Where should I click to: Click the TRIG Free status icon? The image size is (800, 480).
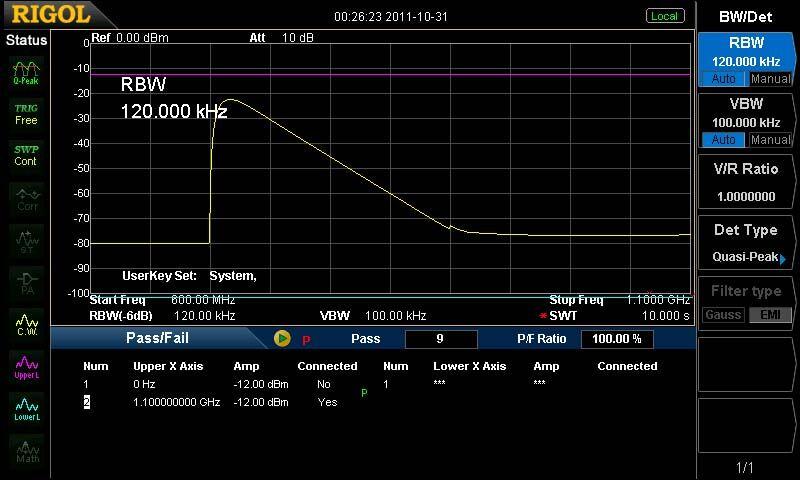[x=26, y=113]
